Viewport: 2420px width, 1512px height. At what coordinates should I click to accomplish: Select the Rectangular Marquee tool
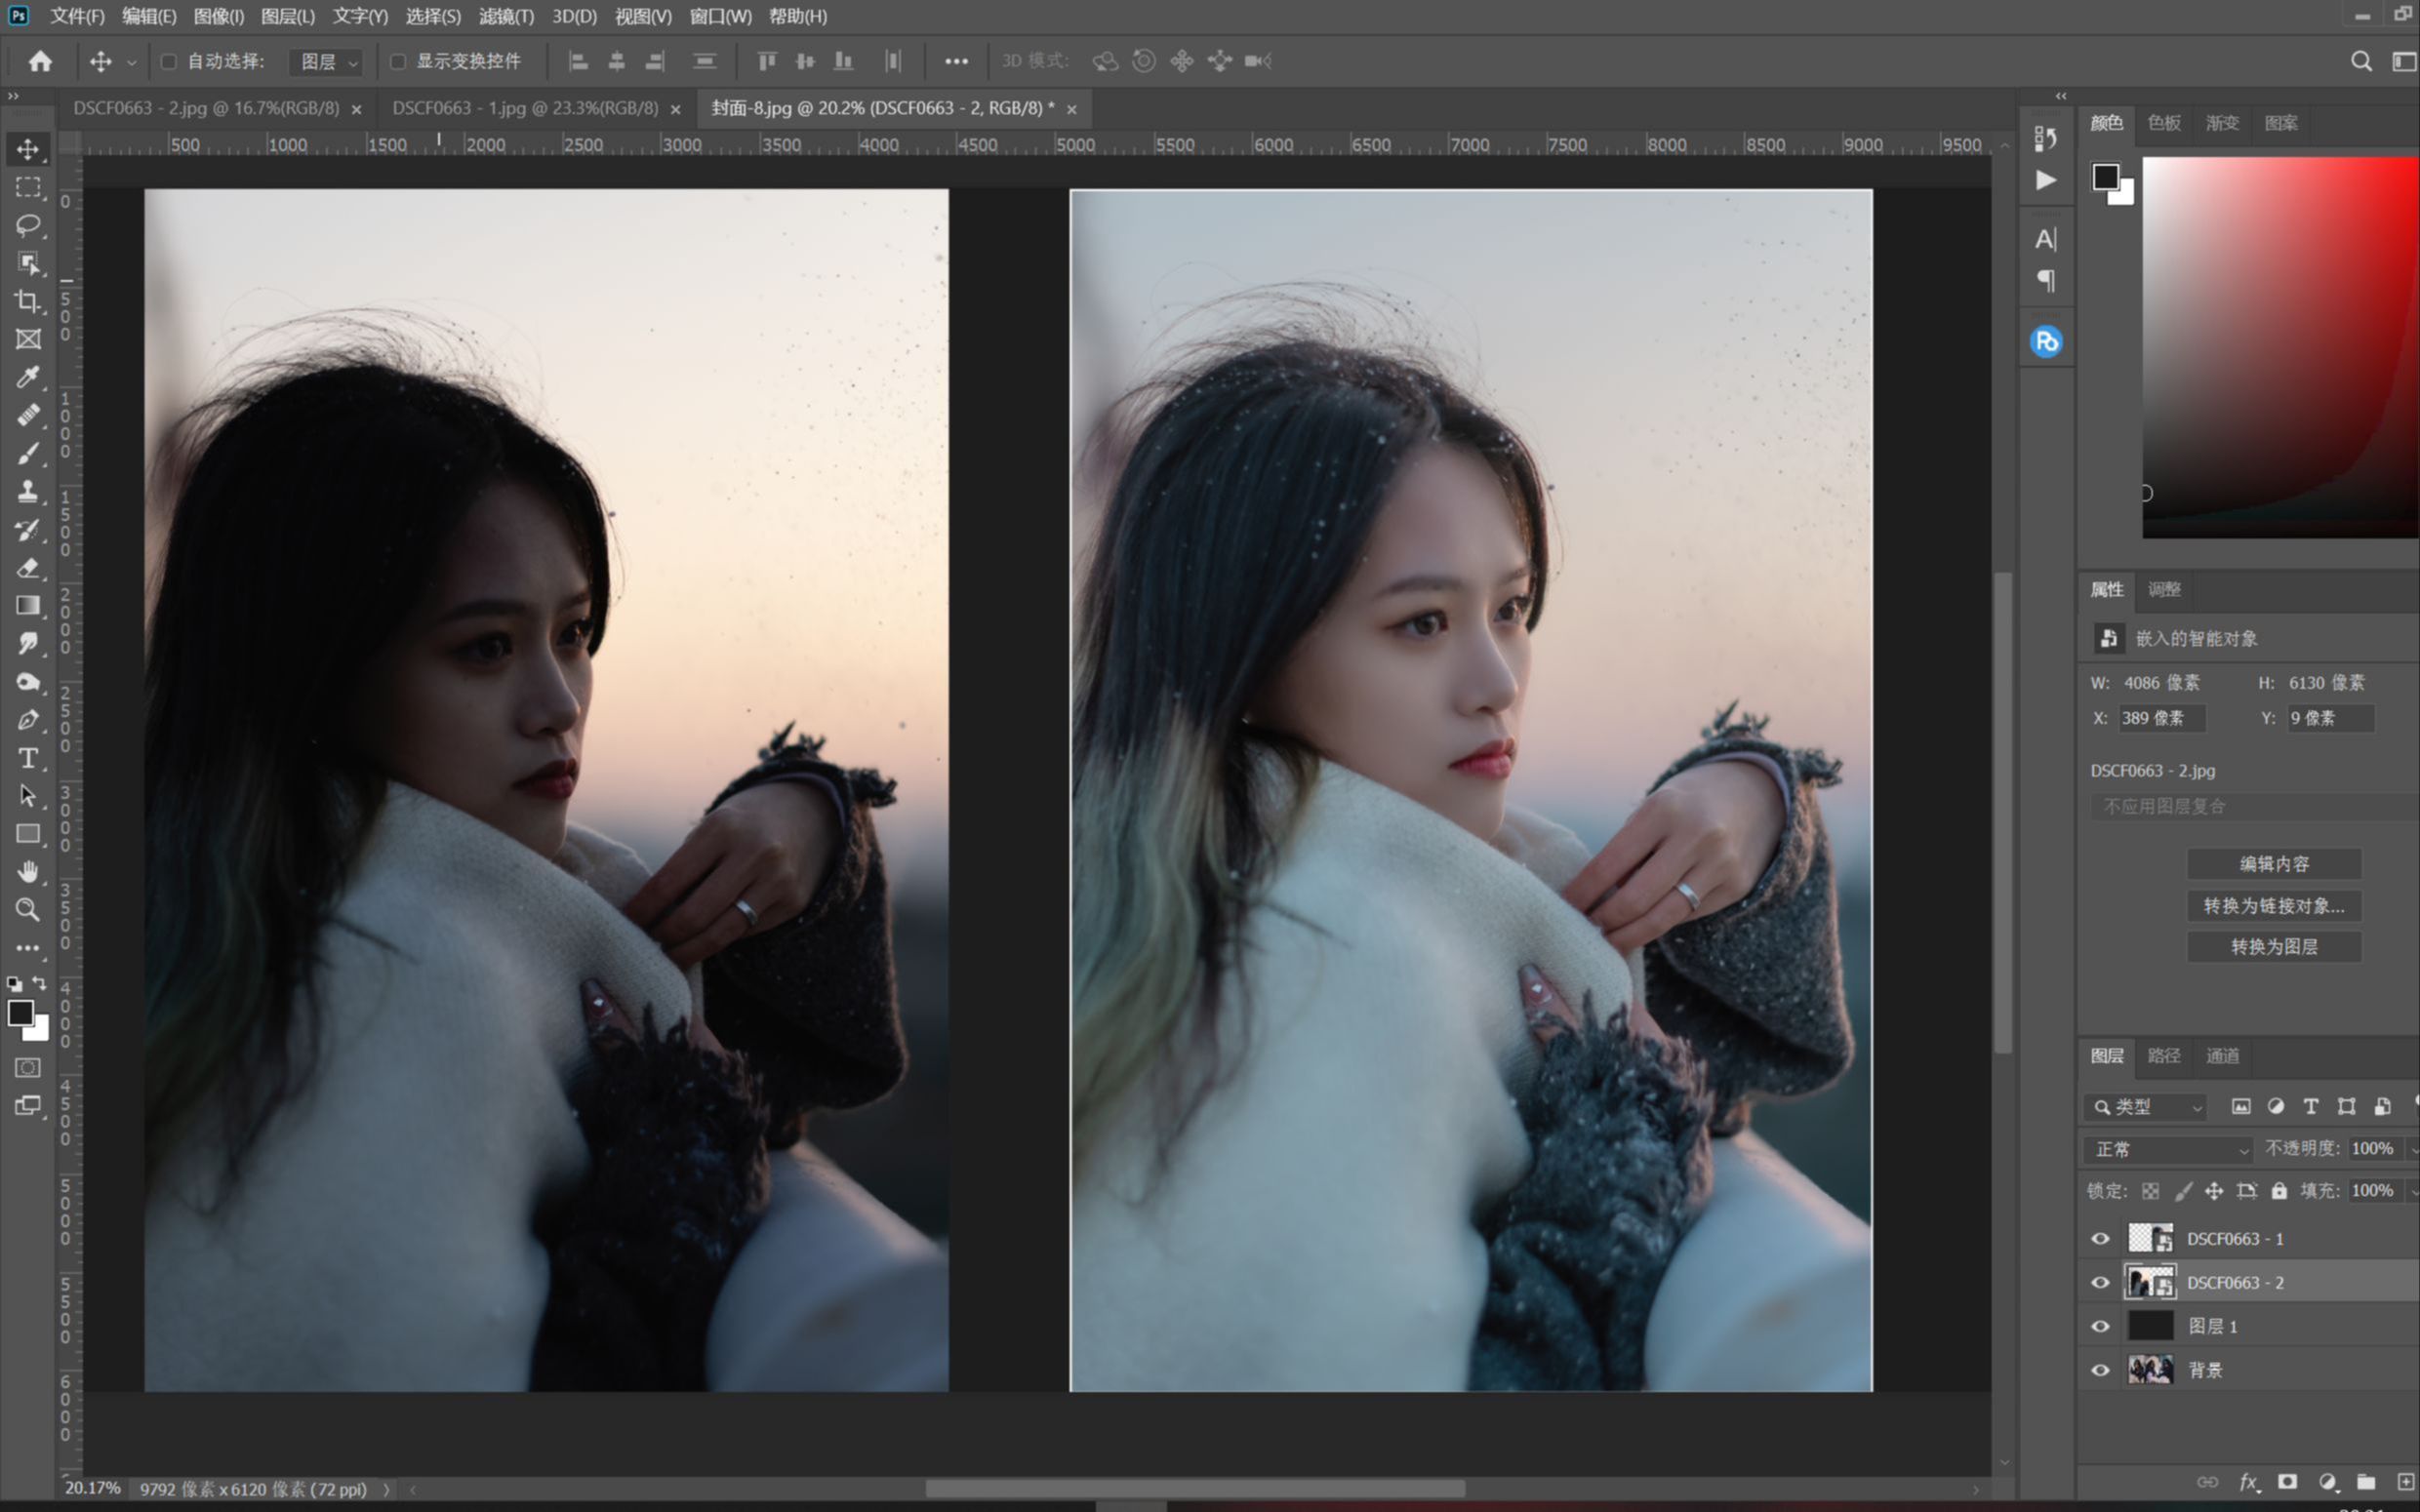[x=28, y=187]
